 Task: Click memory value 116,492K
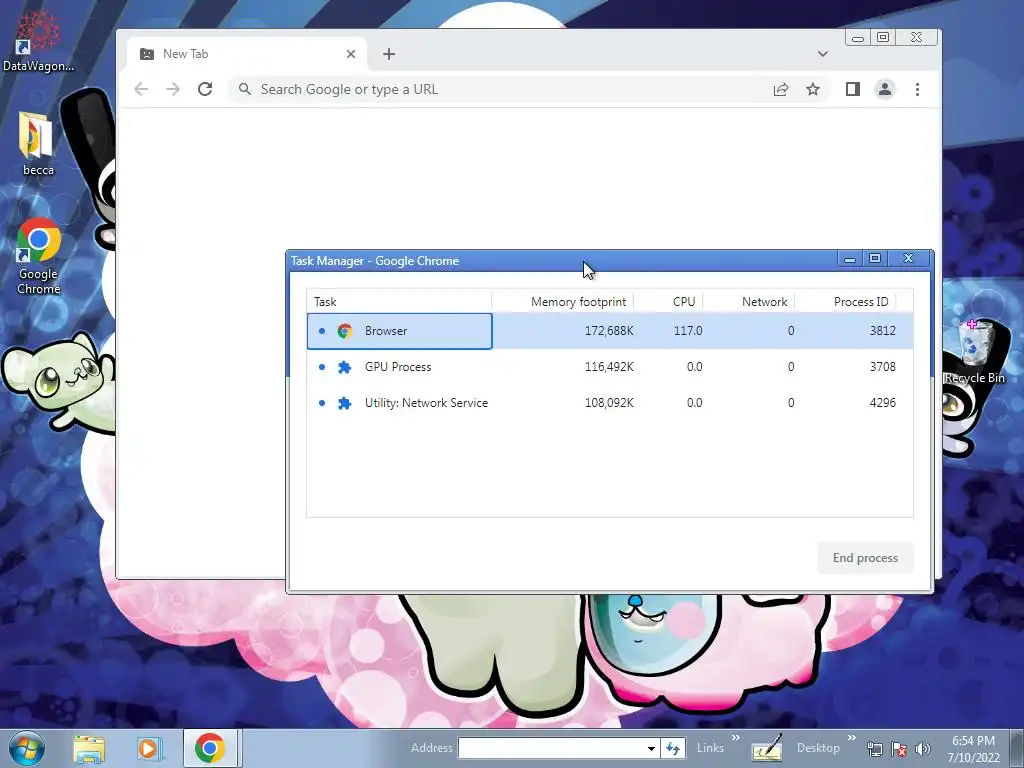coord(609,367)
